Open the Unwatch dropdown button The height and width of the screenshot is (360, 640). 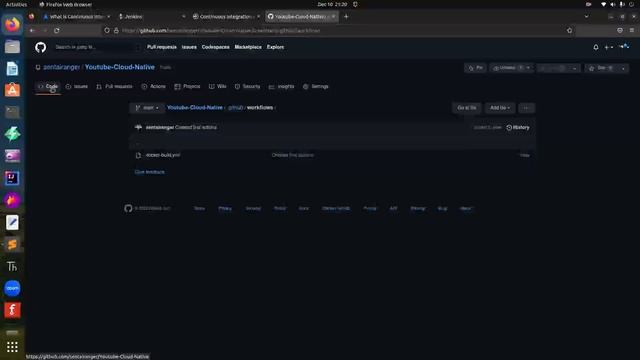click(x=511, y=68)
